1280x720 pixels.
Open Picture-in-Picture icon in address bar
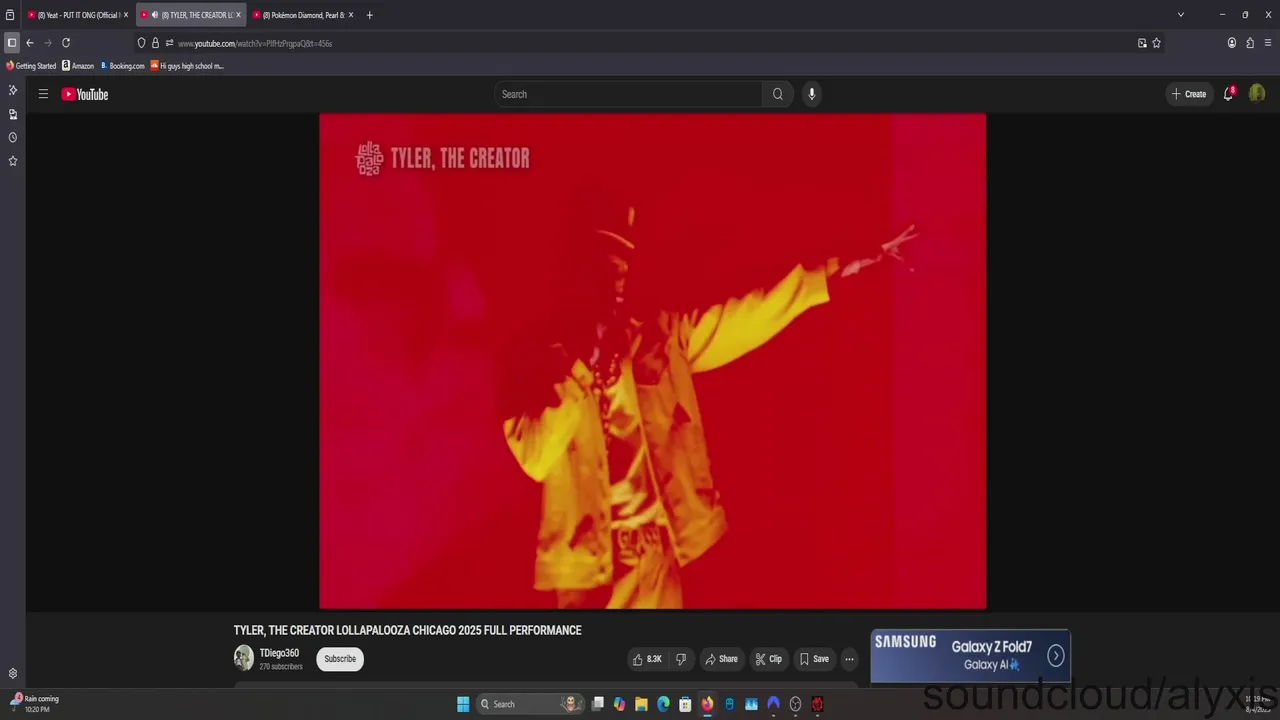point(1142,43)
